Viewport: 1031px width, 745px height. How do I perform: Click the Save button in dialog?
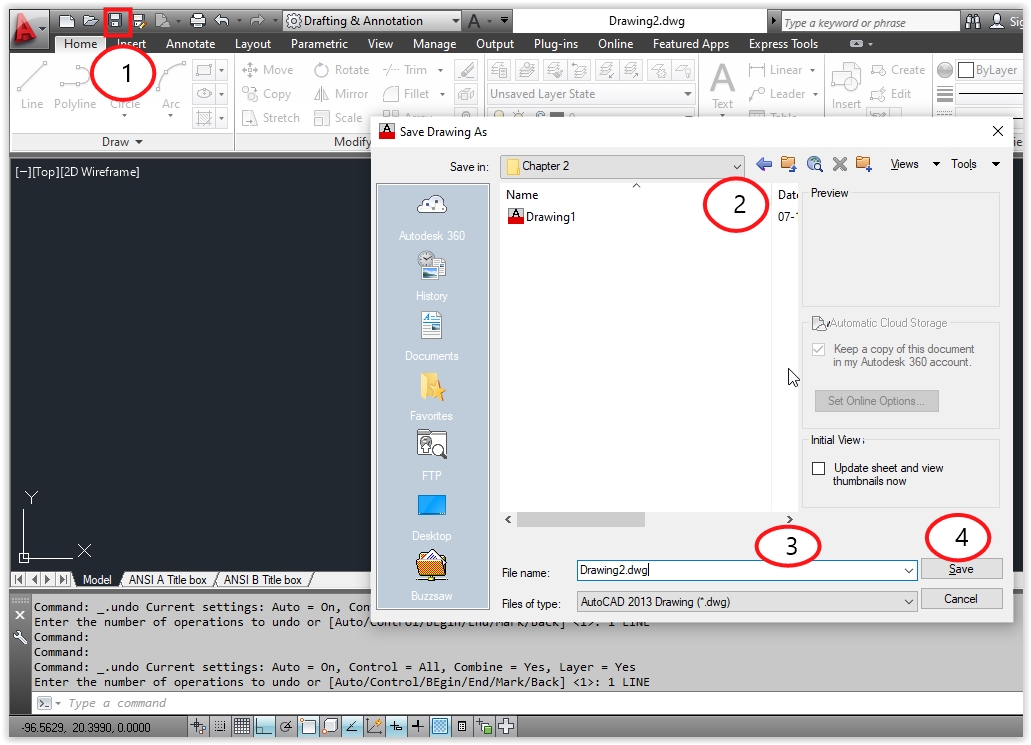coord(961,569)
